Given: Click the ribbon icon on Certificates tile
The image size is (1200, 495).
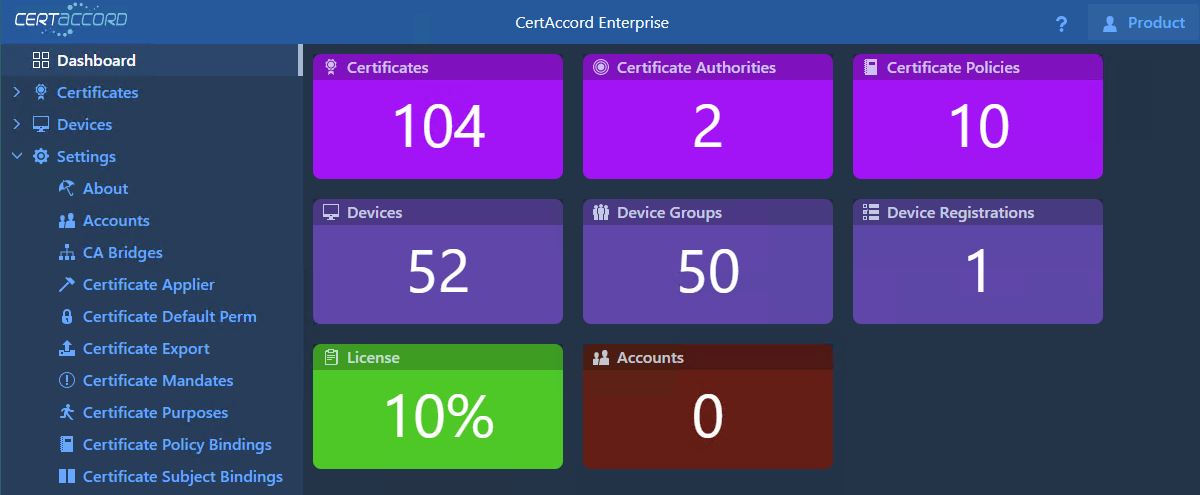Looking at the screenshot, I should tap(331, 67).
